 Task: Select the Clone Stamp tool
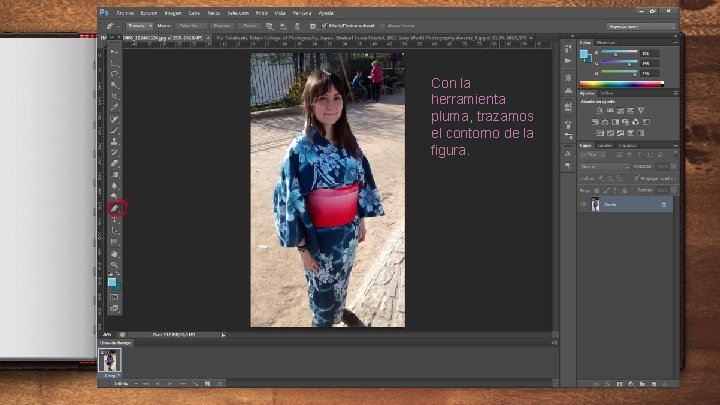coord(114,141)
